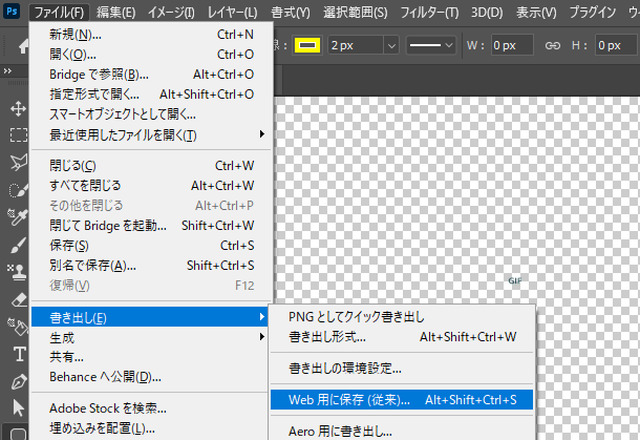This screenshot has height=440, width=640.
Task: Toggle link width and height icon
Action: click(552, 45)
